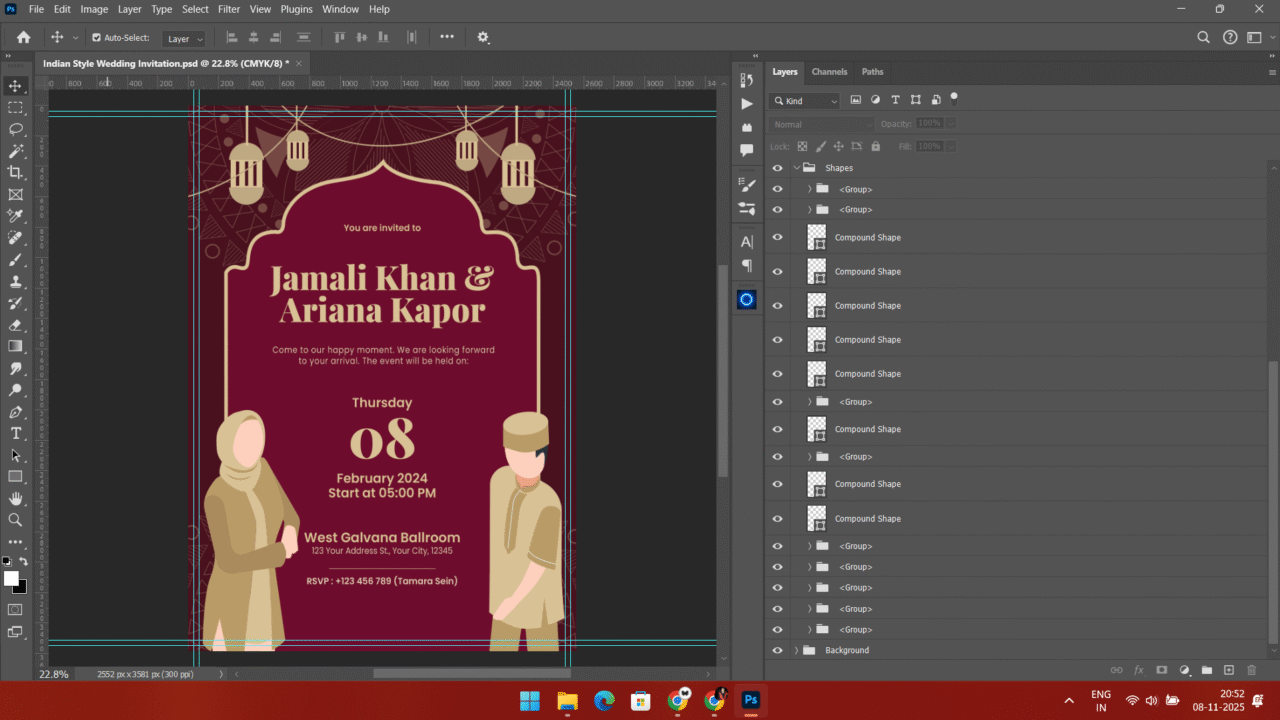Select the Hand tool
Image resolution: width=1280 pixels, height=720 pixels.
click(x=15, y=498)
